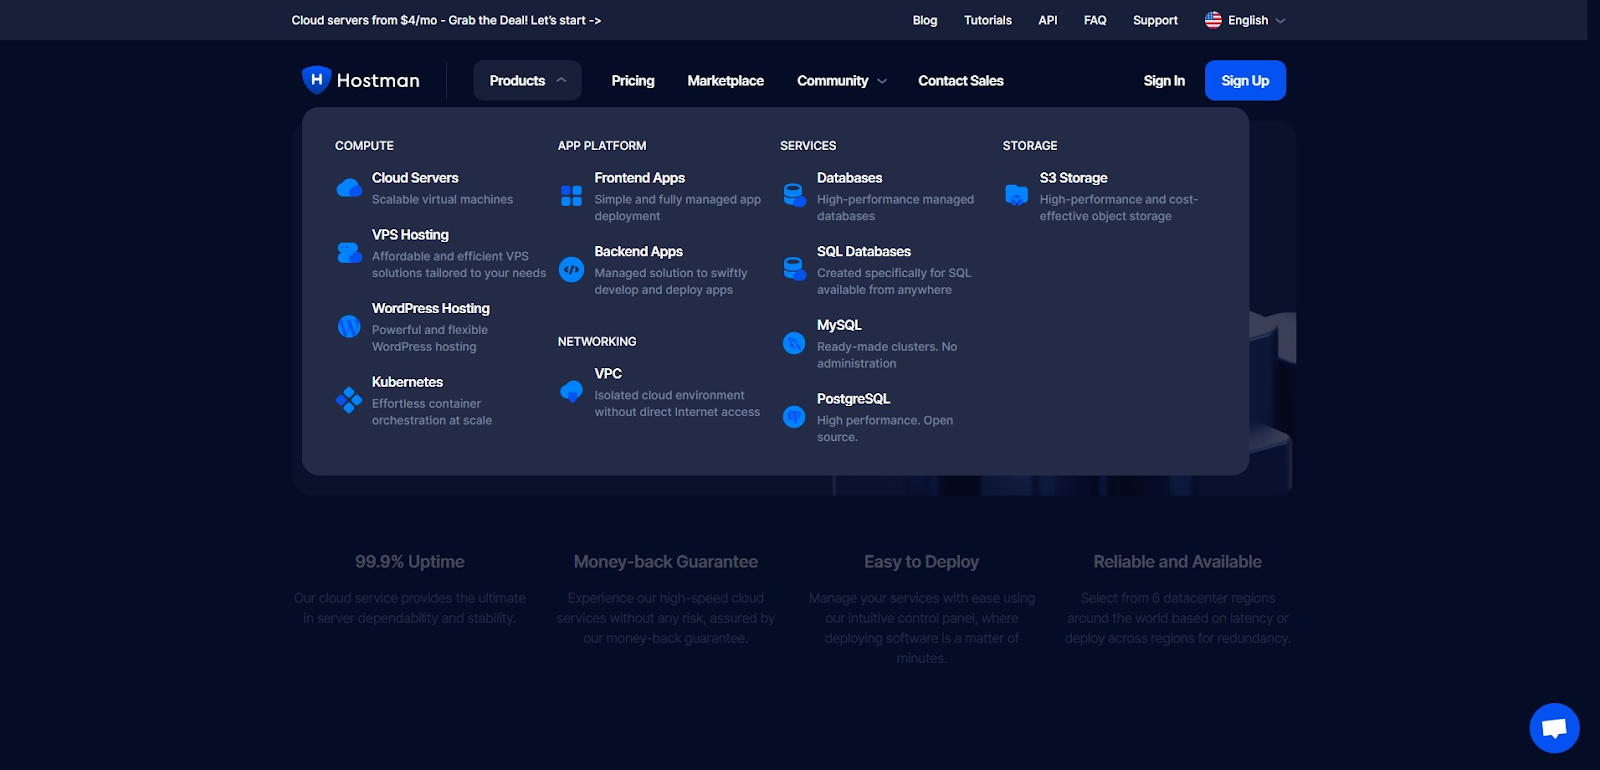Collapse the Products dropdown menu

click(x=527, y=81)
